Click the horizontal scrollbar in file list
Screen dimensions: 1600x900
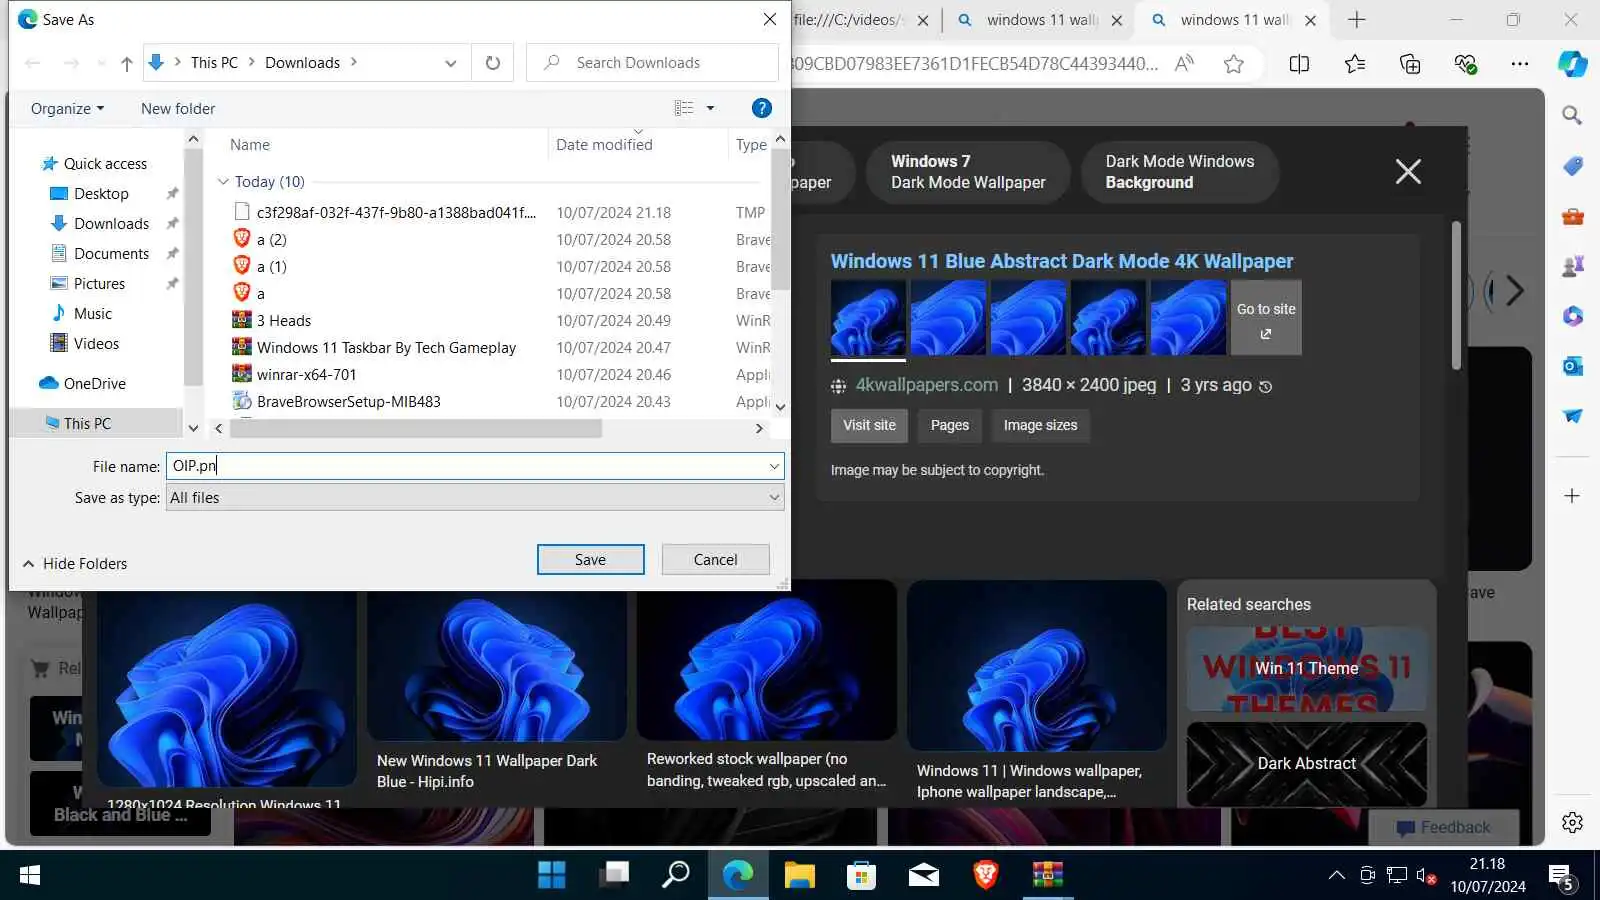416,429
